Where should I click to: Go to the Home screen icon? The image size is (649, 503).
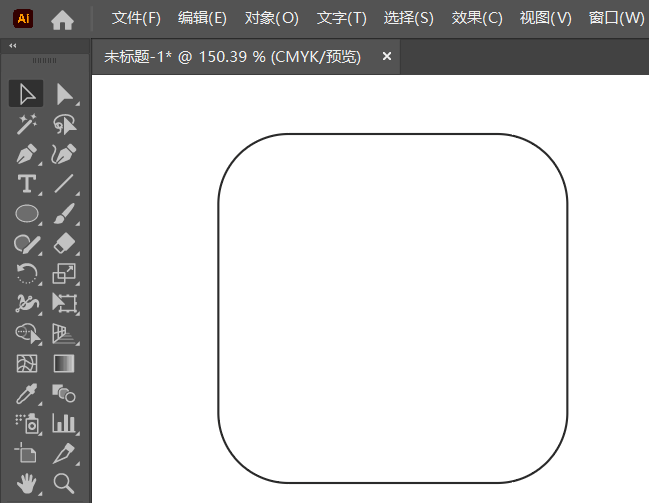(62, 19)
